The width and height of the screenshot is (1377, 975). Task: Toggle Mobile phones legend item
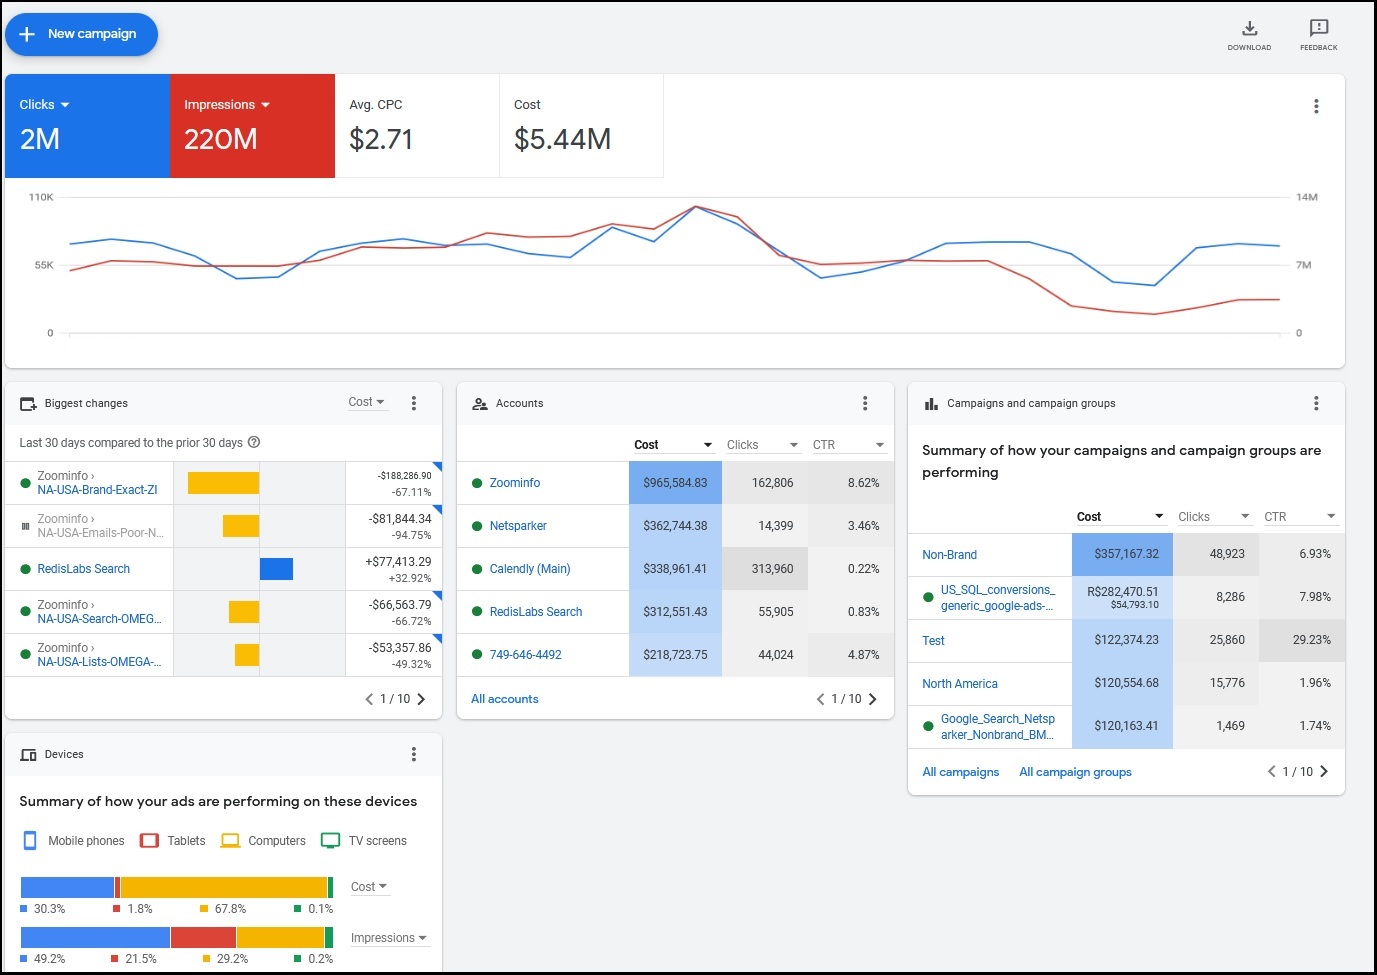pos(74,841)
